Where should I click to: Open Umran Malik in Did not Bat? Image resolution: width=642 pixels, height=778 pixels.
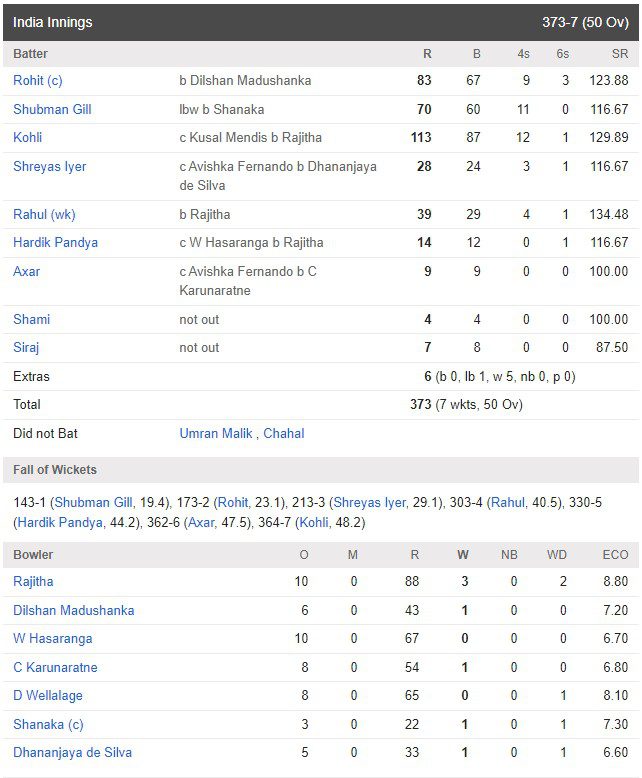point(216,433)
